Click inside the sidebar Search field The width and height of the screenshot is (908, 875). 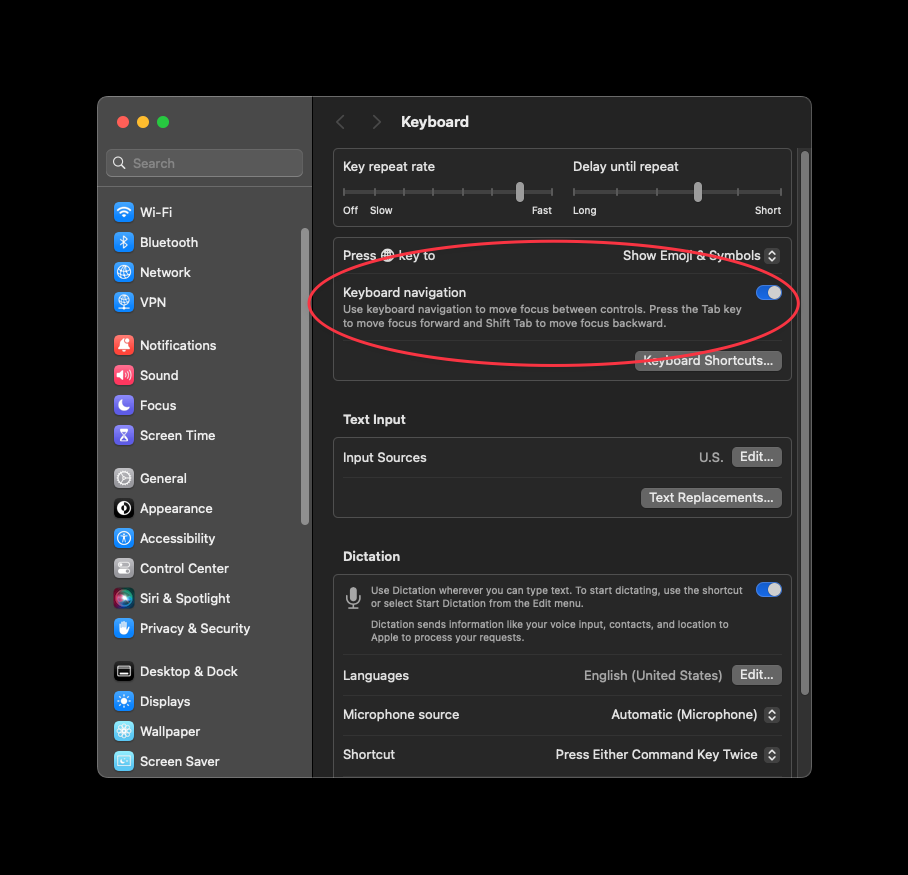(204, 163)
